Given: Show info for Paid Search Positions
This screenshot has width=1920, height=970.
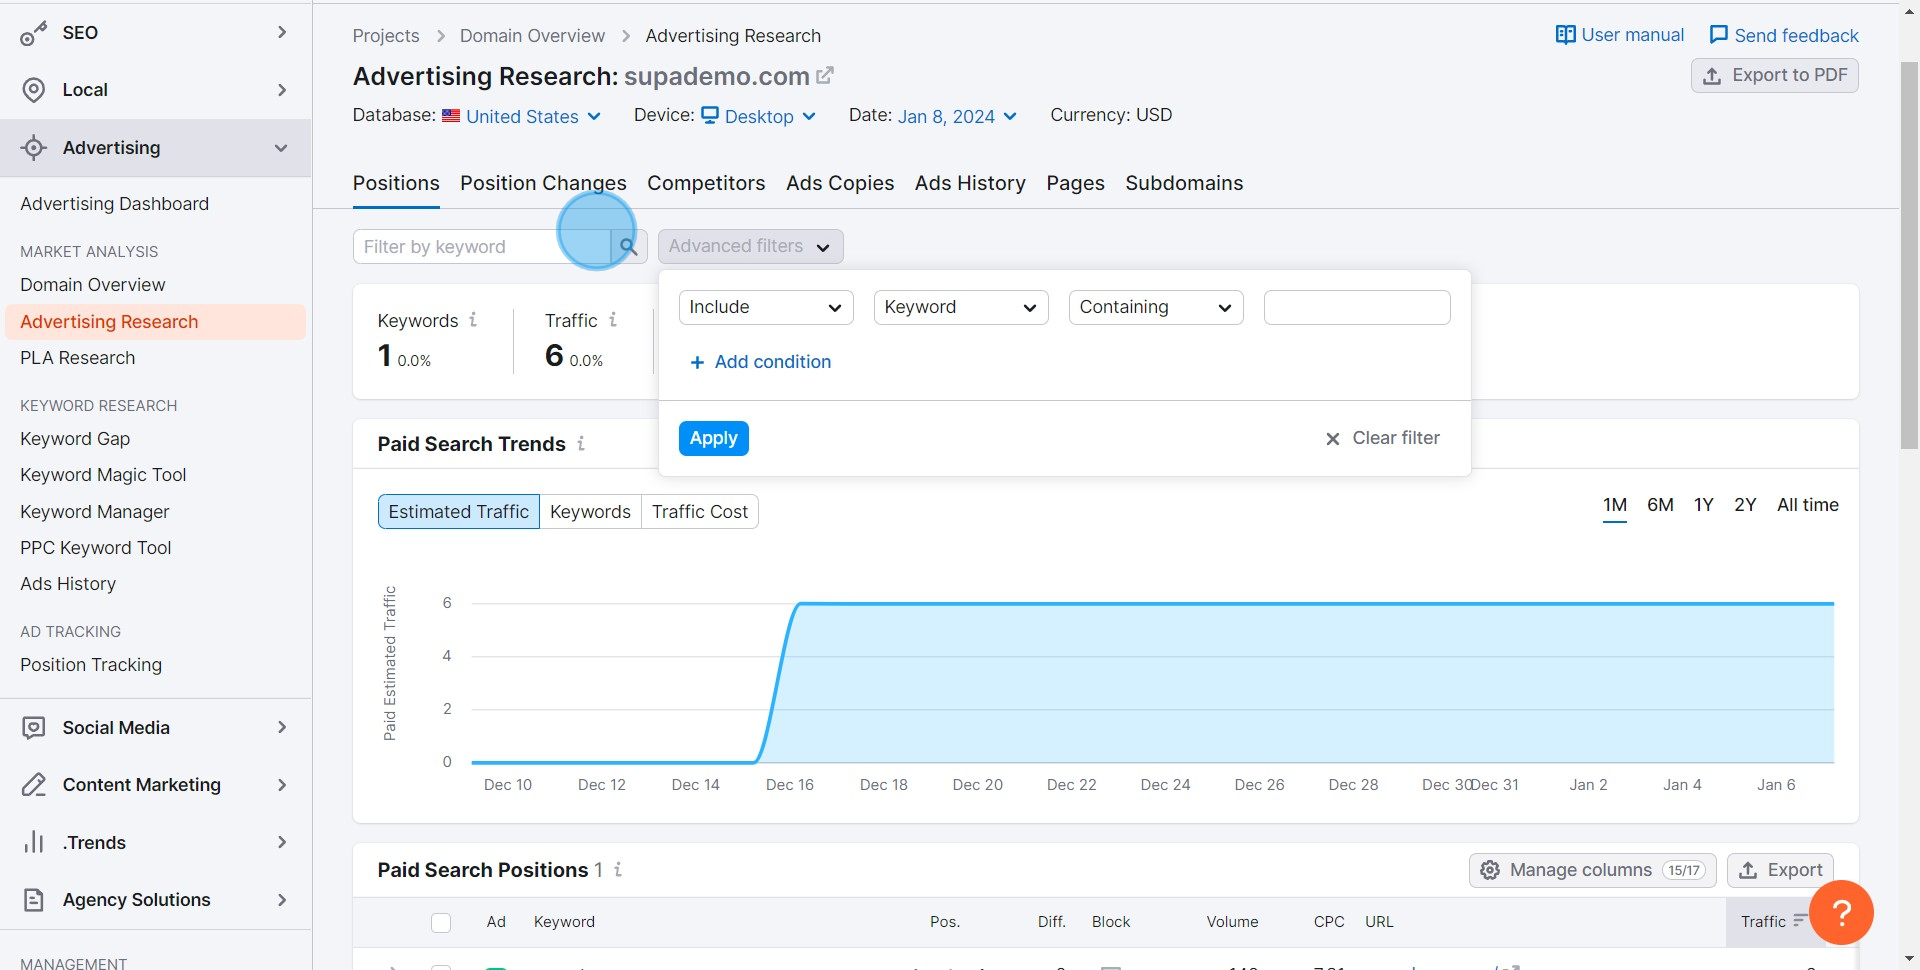Looking at the screenshot, I should pyautogui.click(x=618, y=870).
